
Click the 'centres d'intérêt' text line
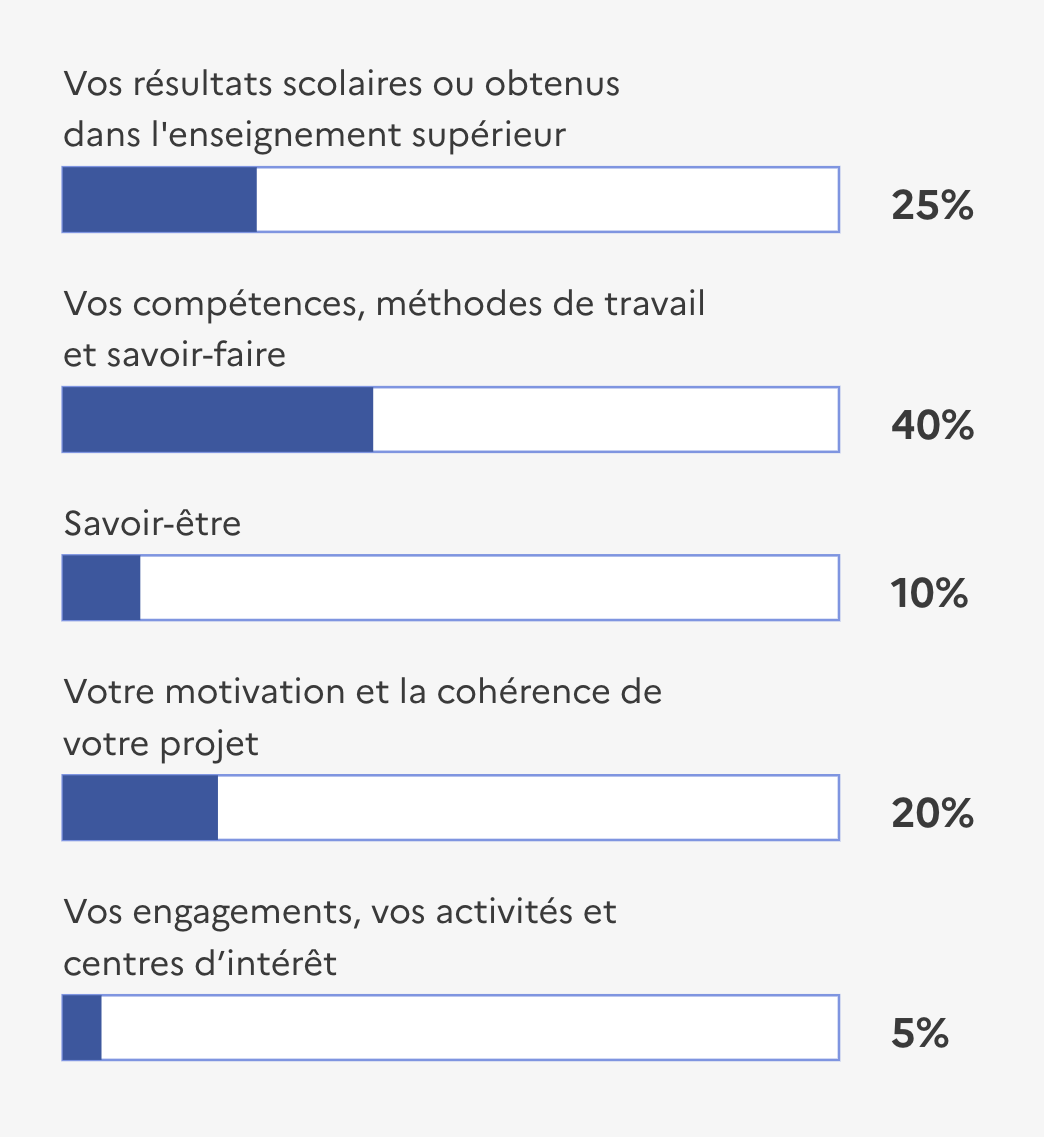point(200,964)
